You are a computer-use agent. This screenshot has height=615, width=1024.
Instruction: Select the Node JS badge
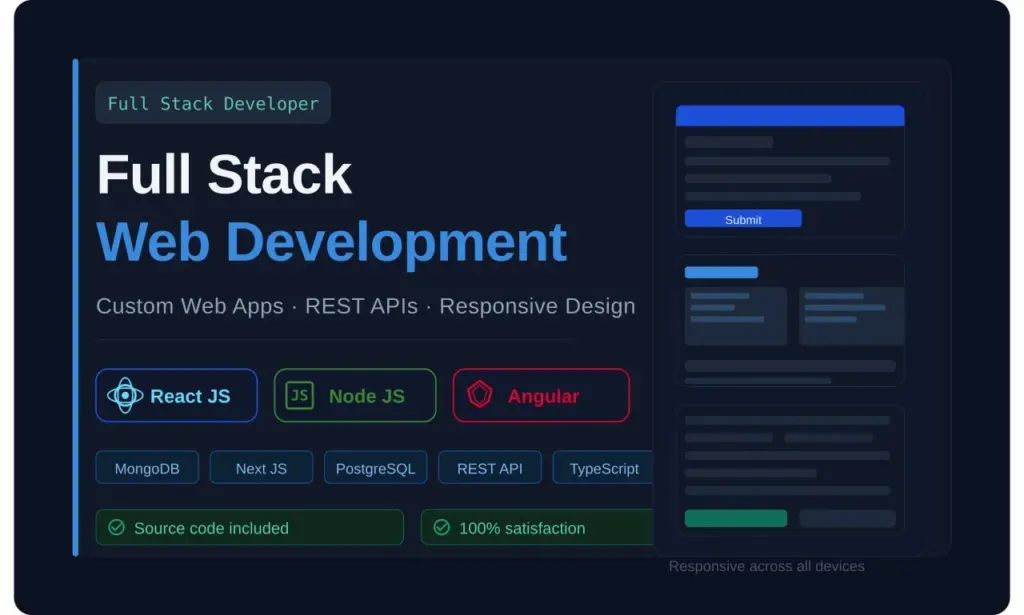pos(355,396)
